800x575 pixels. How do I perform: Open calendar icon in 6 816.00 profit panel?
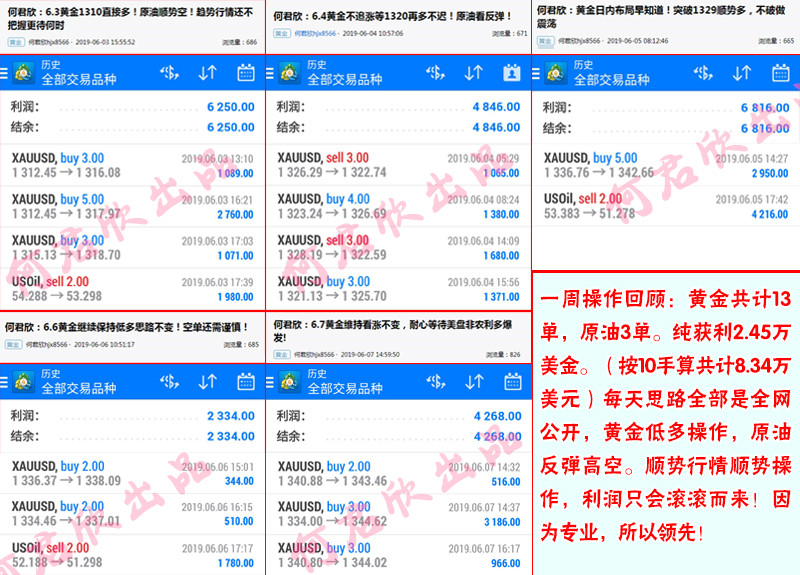781,73
